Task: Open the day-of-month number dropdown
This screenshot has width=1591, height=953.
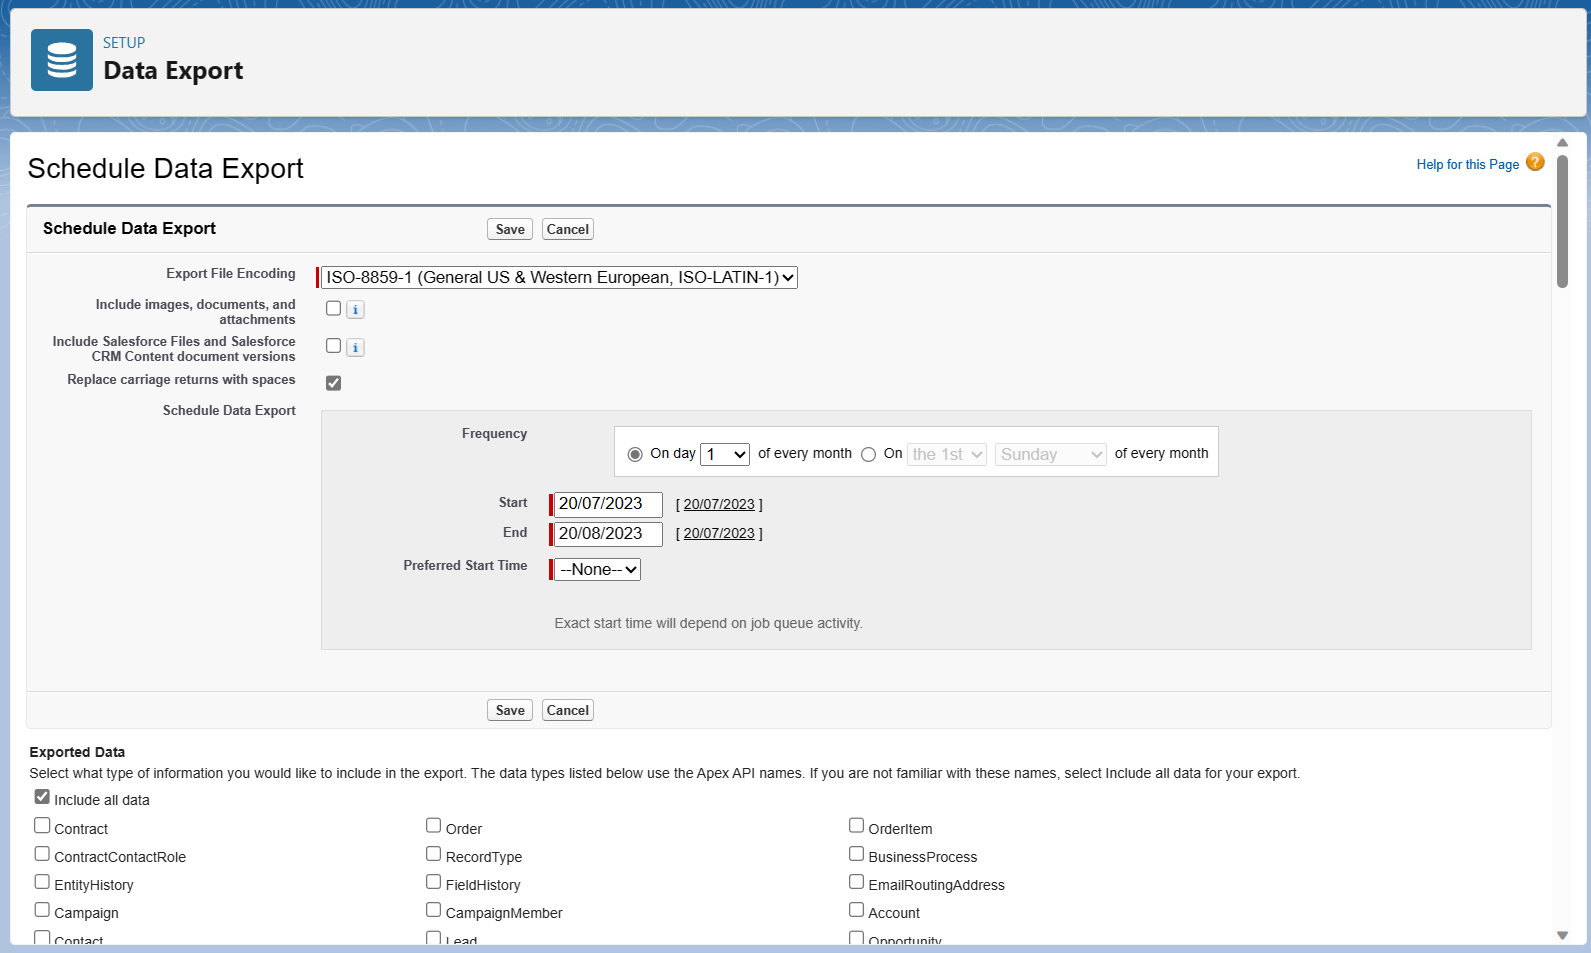Action: pyautogui.click(x=725, y=454)
